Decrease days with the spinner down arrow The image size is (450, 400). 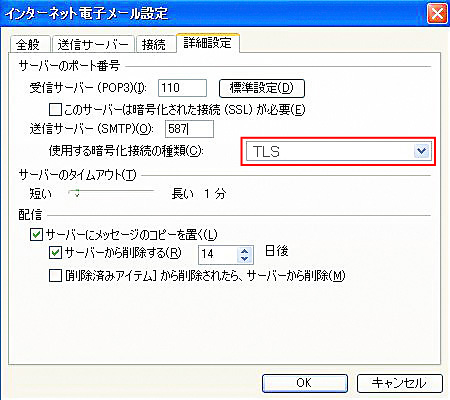click(244, 259)
